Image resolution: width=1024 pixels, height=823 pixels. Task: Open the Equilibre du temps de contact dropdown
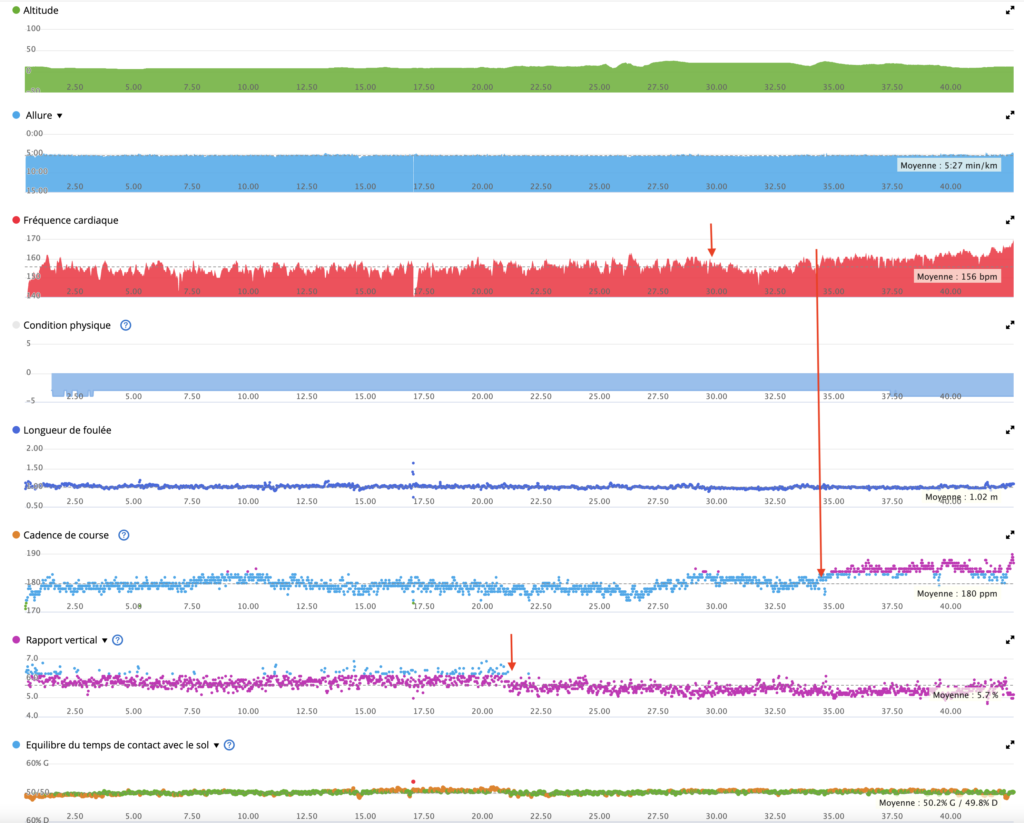click(x=216, y=745)
